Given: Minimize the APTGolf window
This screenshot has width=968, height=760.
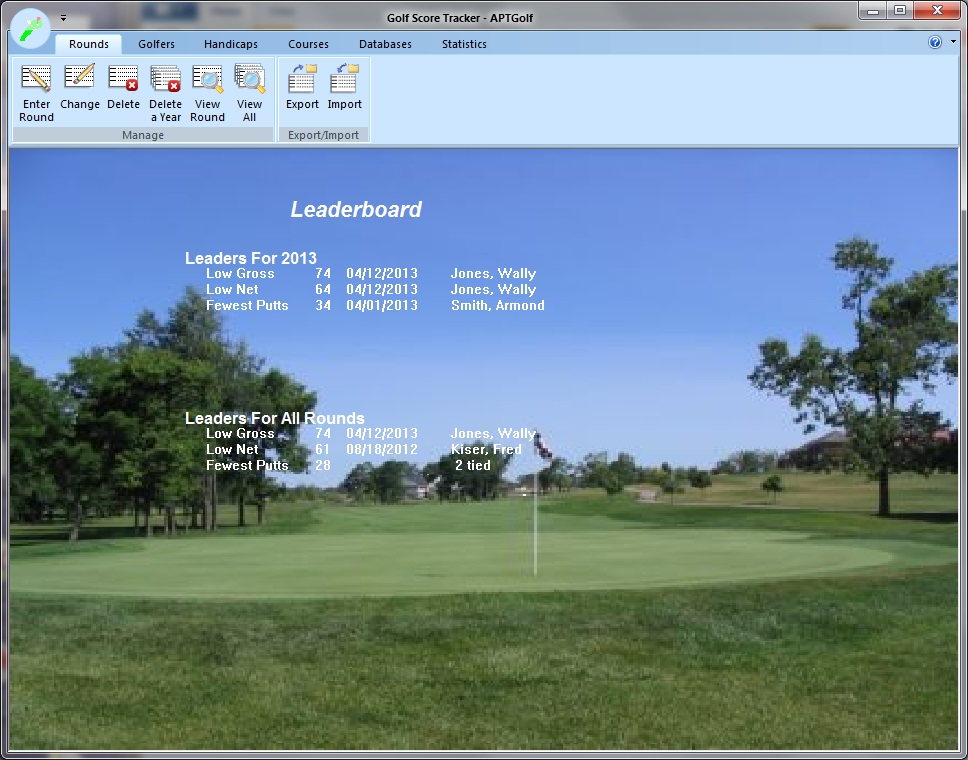Looking at the screenshot, I should [x=872, y=11].
